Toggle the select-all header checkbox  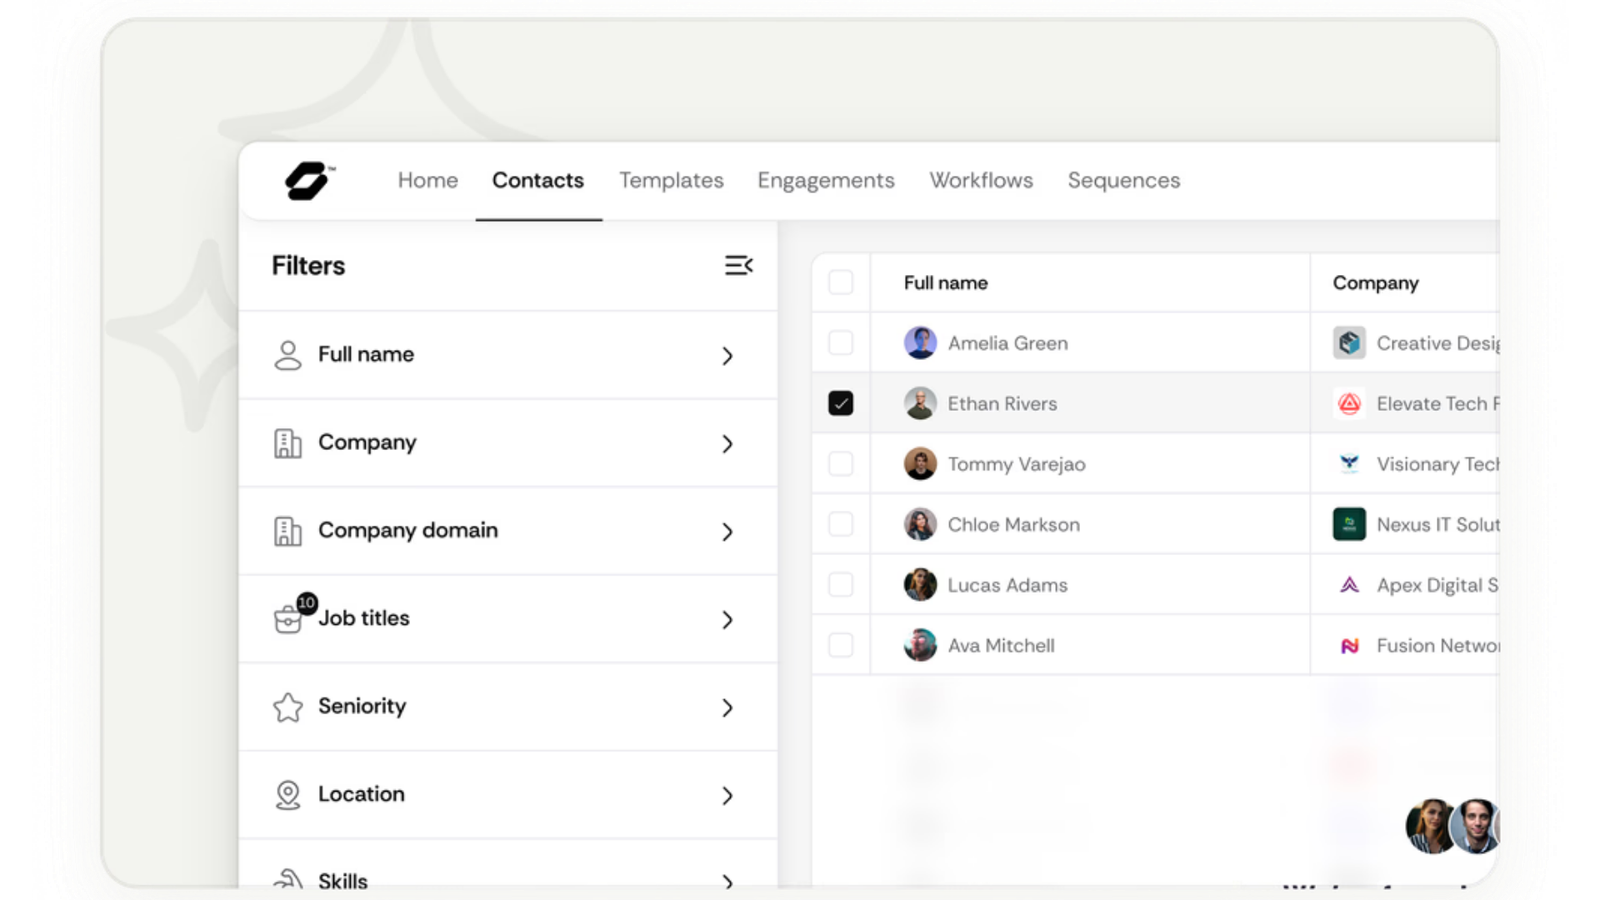[x=841, y=283]
